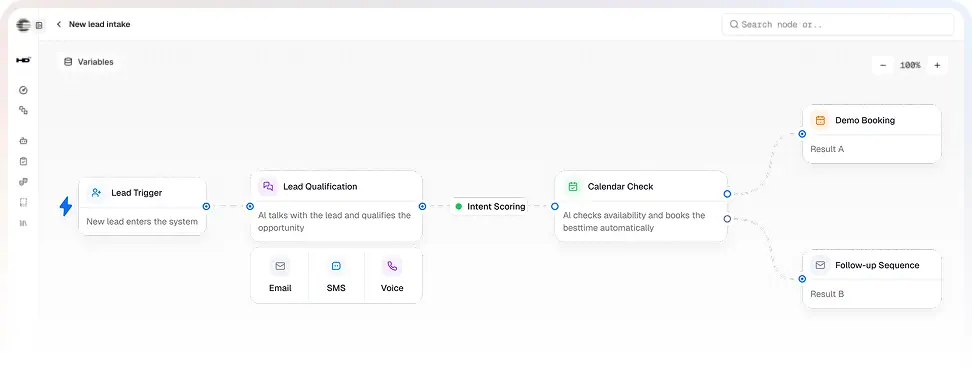The height and width of the screenshot is (368, 972).
Task: Toggle the sidebar panel icon
Action: (x=39, y=25)
